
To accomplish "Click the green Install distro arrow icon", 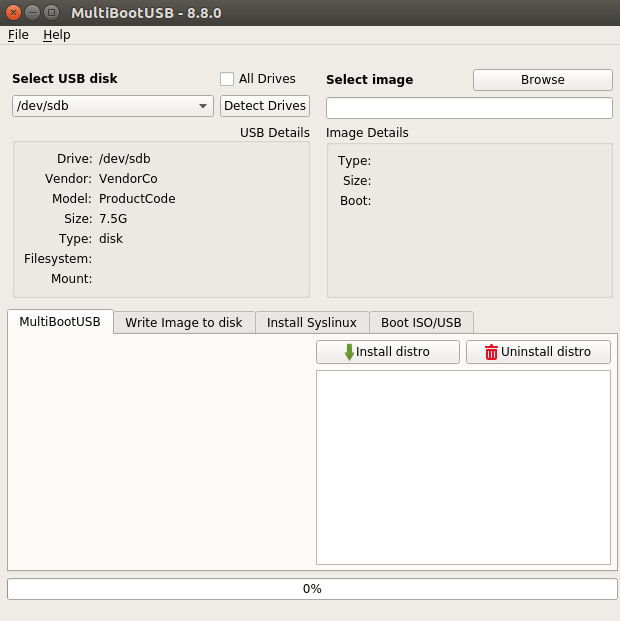I will 349,352.
